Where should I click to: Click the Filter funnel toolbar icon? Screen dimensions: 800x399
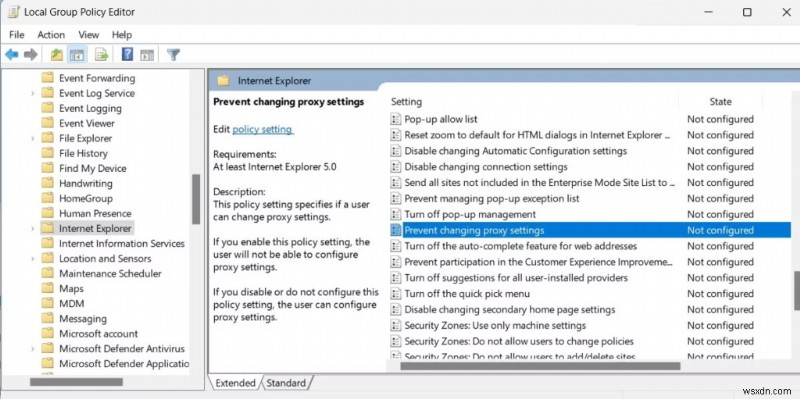[173, 55]
